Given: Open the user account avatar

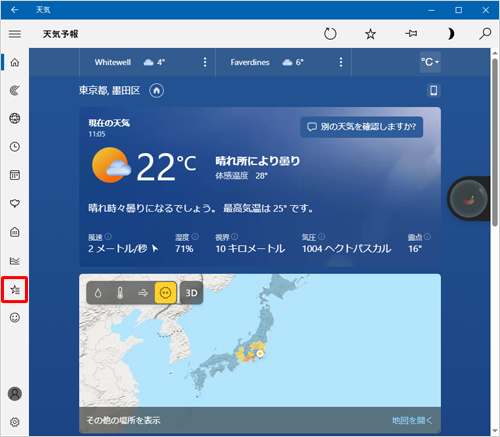Looking at the screenshot, I should [15, 394].
